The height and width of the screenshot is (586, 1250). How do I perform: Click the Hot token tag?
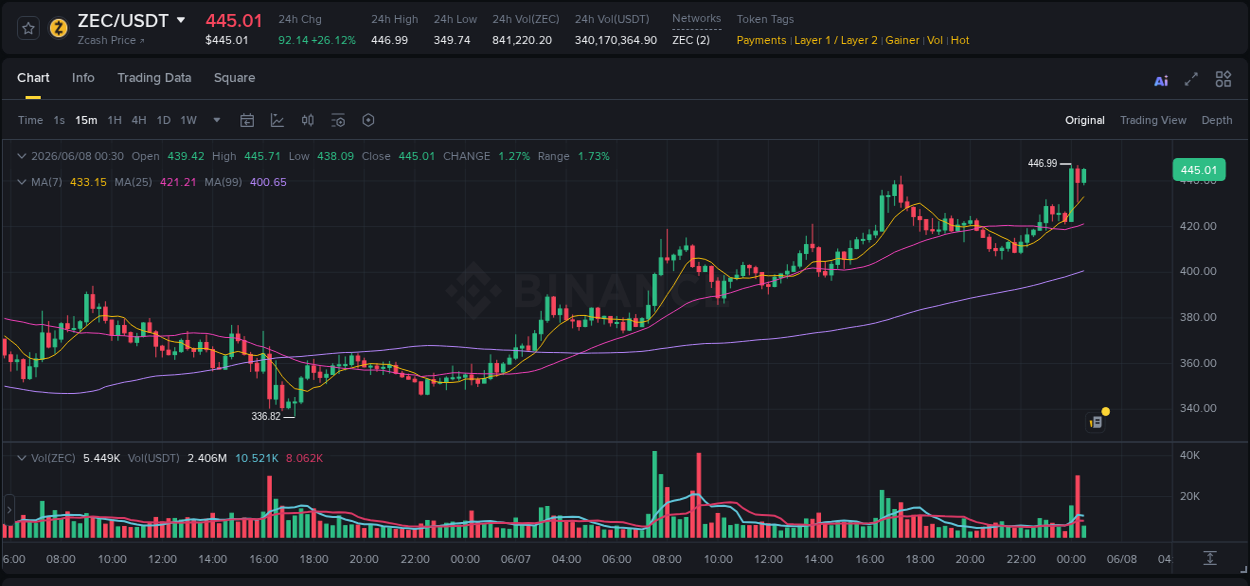960,40
